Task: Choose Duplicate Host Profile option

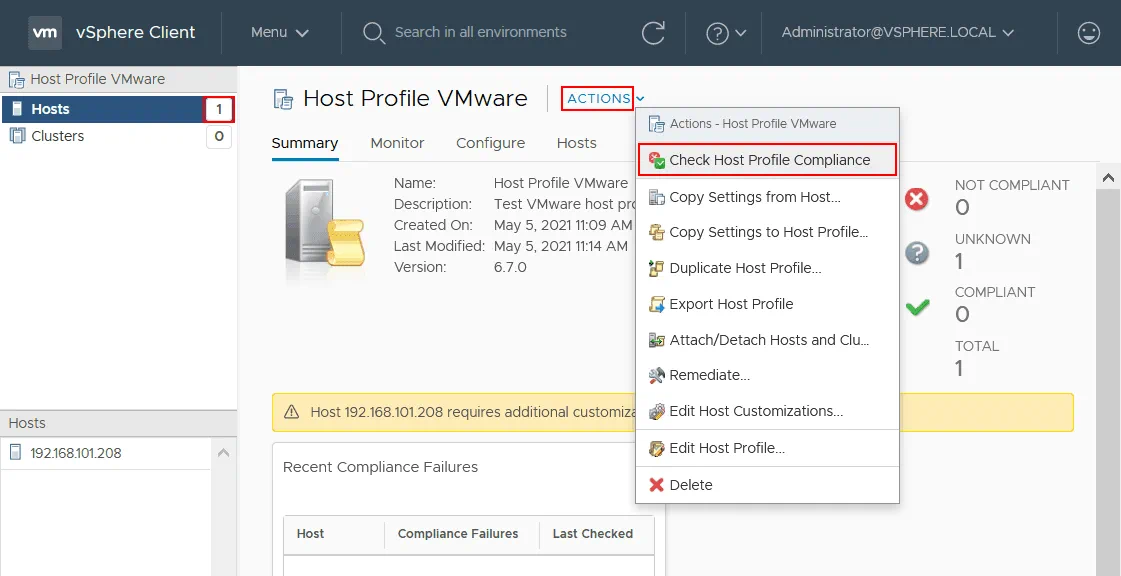Action: (x=745, y=269)
